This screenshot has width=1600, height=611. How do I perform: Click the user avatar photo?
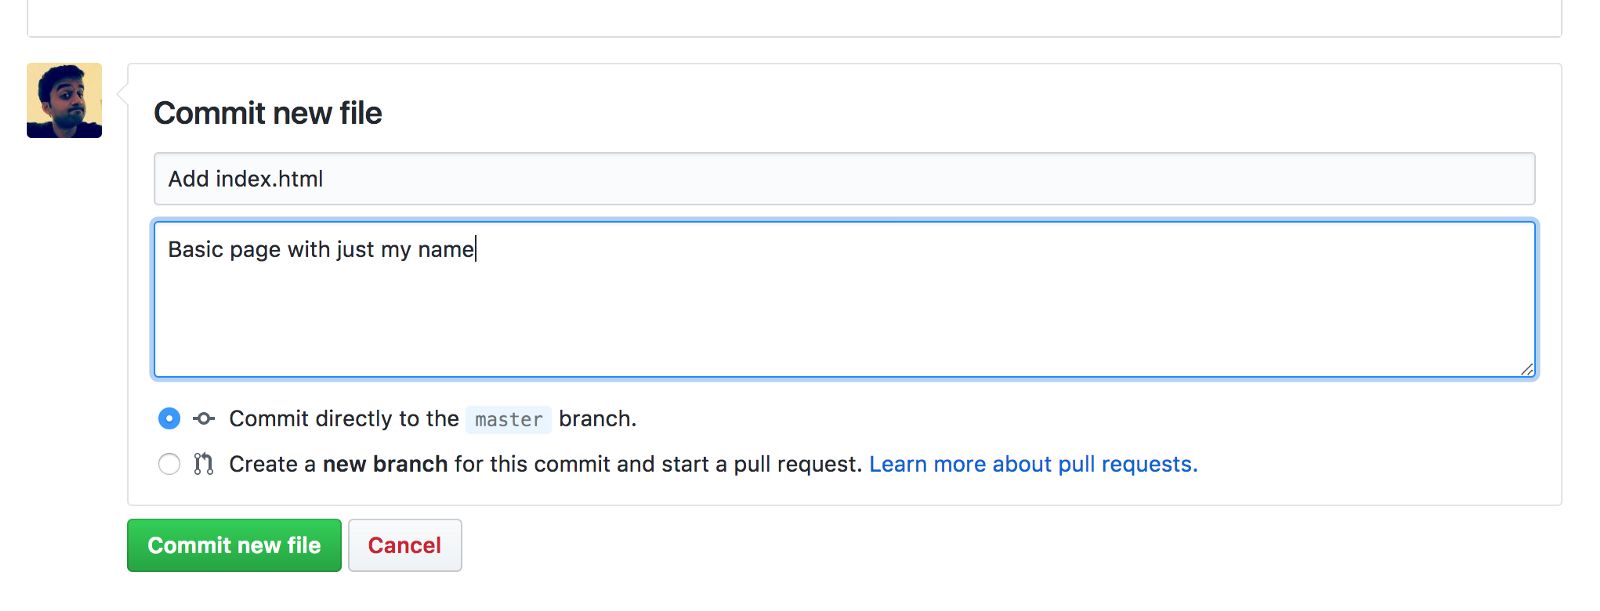pyautogui.click(x=64, y=100)
